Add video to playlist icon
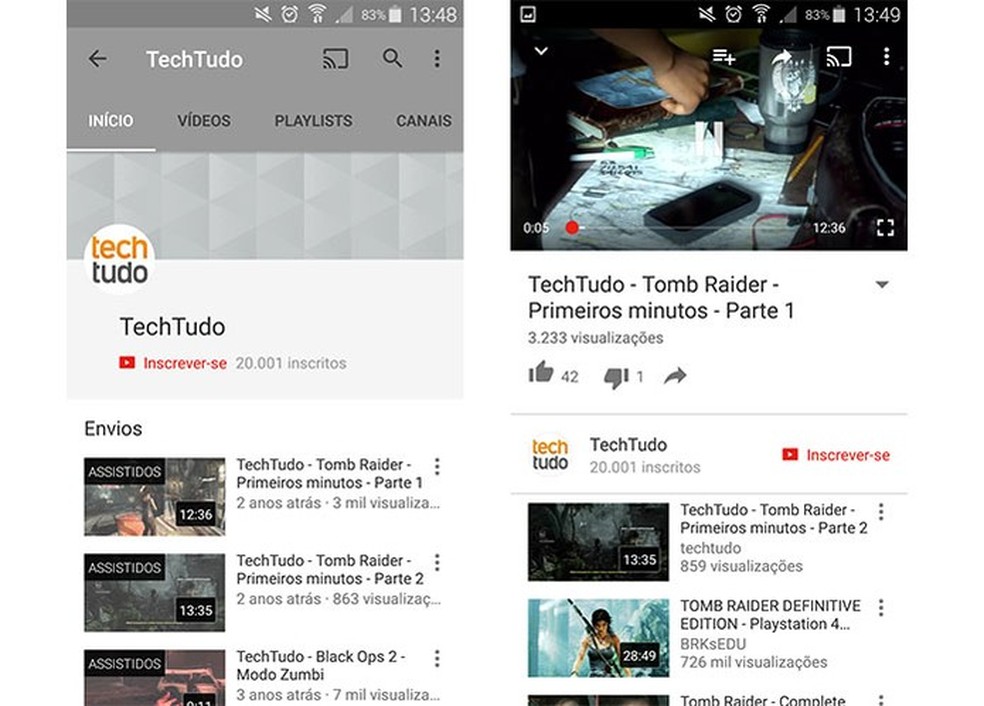Screen dimensions: 984x706 724,57
